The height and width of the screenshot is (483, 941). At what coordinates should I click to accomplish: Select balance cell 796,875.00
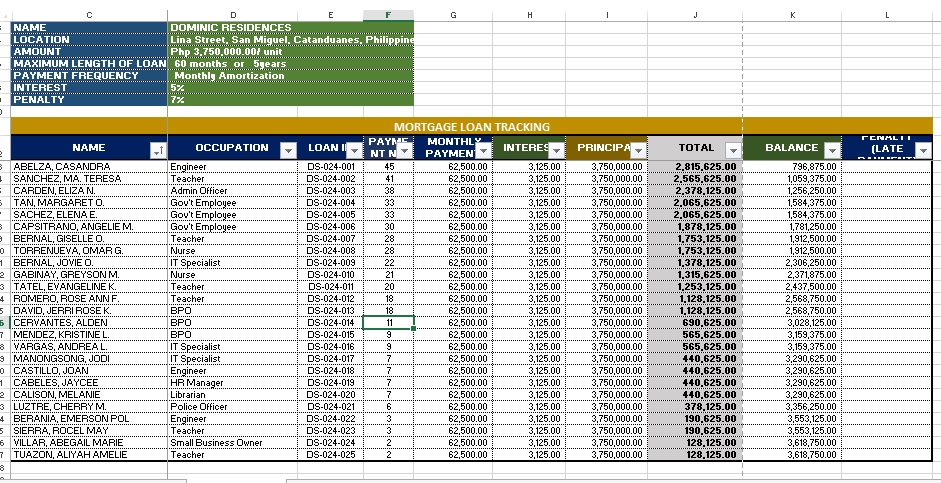792,167
